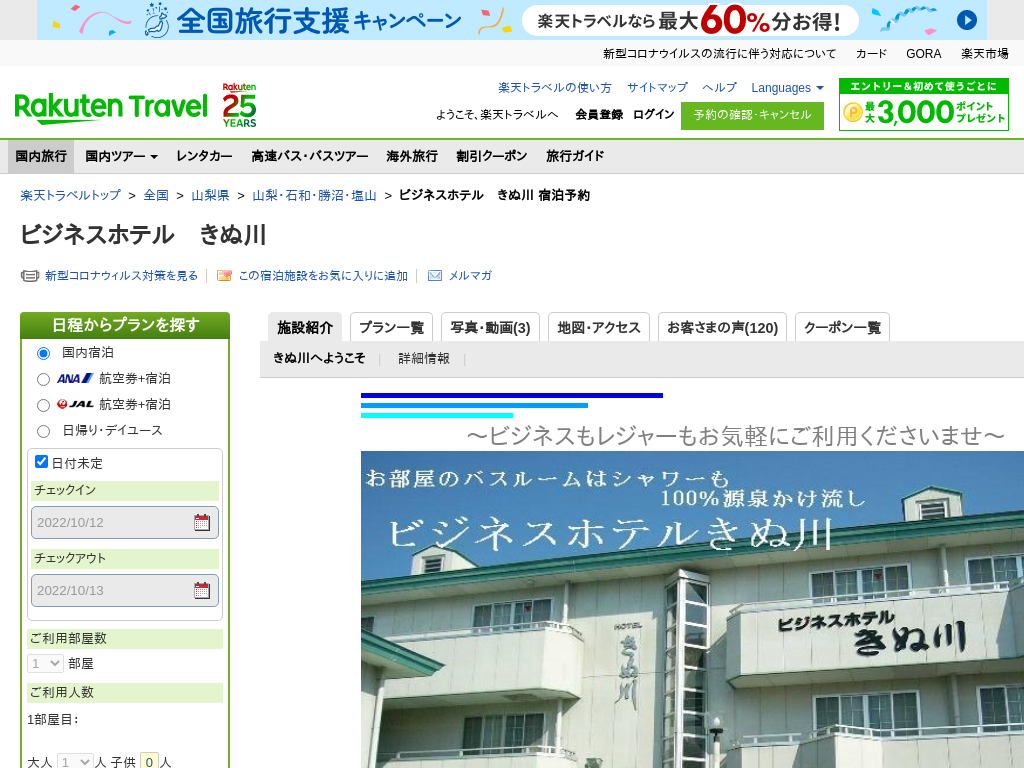The image size is (1024, 768).
Task: Open the 写真・動画(3) tab
Action: pyautogui.click(x=490, y=327)
